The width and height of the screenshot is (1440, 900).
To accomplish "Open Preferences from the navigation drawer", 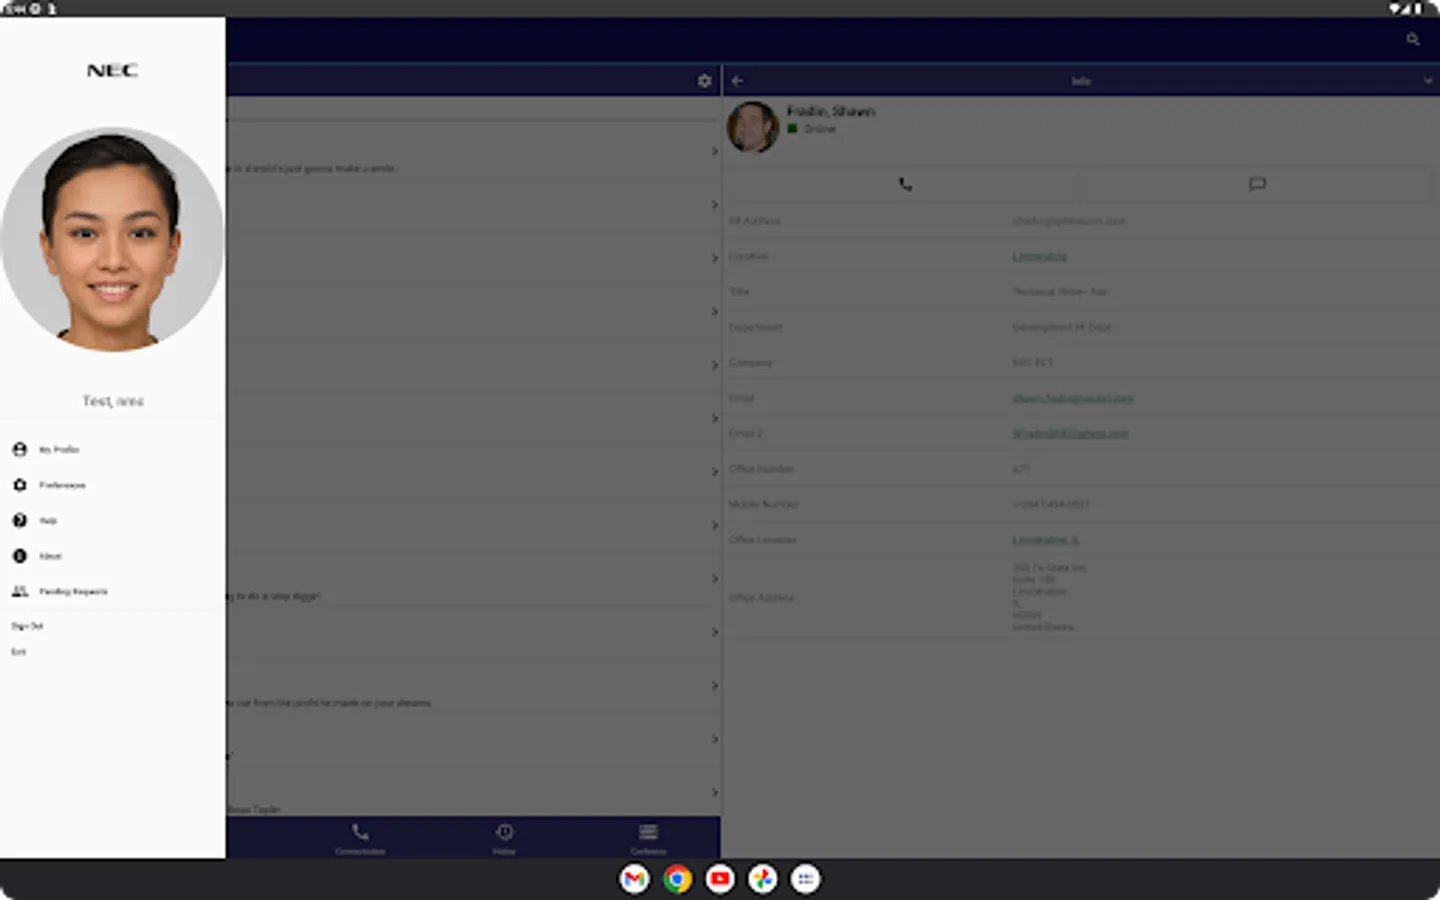I will pos(62,485).
